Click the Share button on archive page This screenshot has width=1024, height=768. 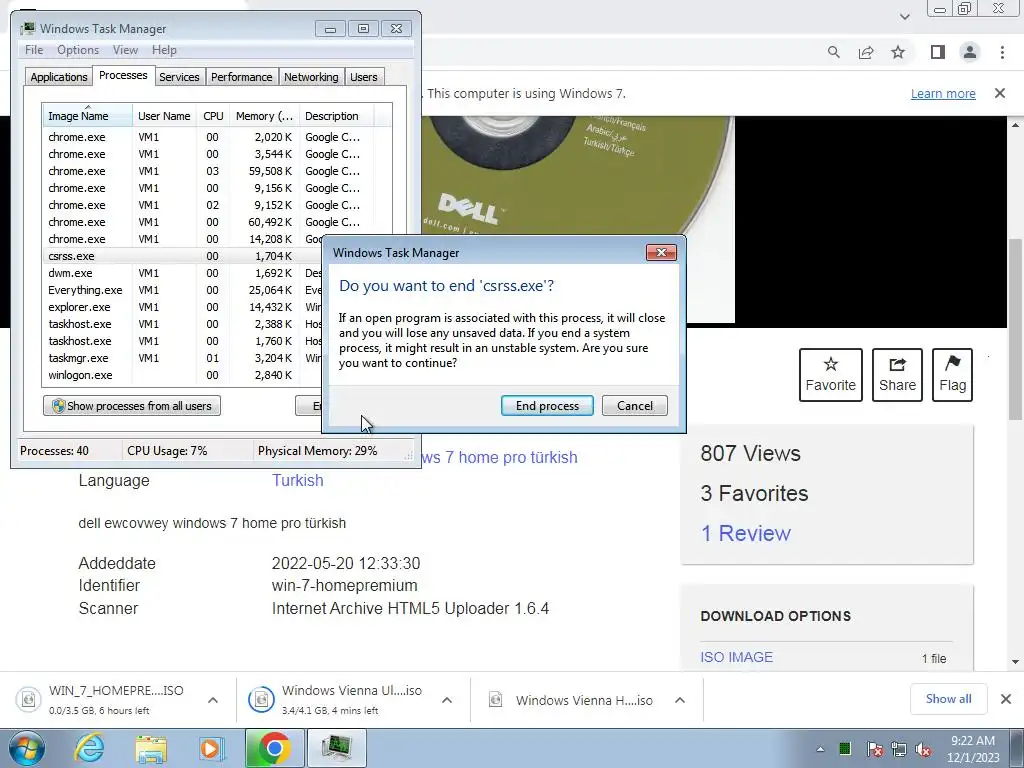[x=897, y=375]
